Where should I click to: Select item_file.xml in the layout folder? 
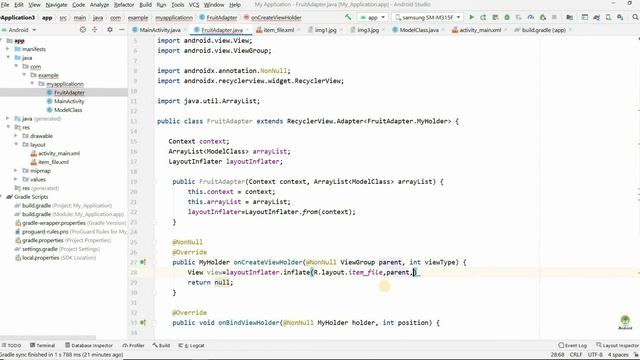pyautogui.click(x=53, y=162)
